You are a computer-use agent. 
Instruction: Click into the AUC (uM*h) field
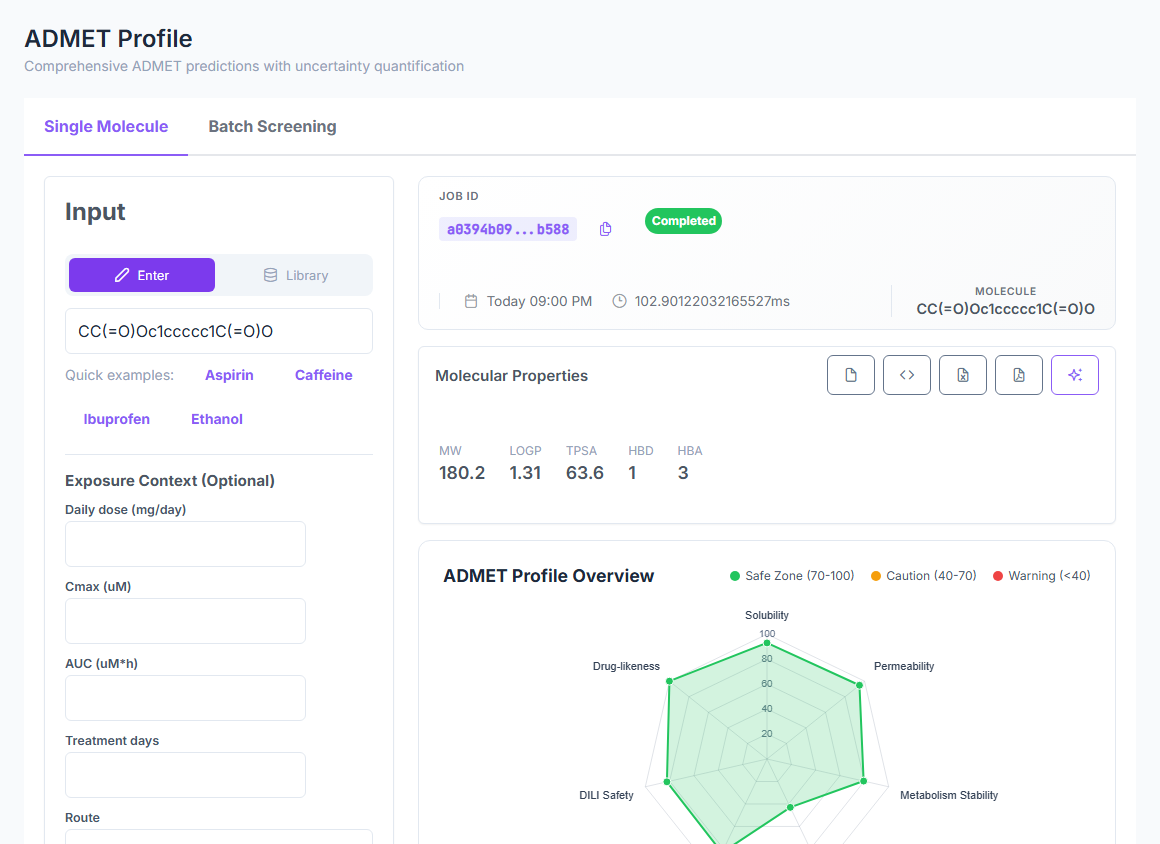185,698
